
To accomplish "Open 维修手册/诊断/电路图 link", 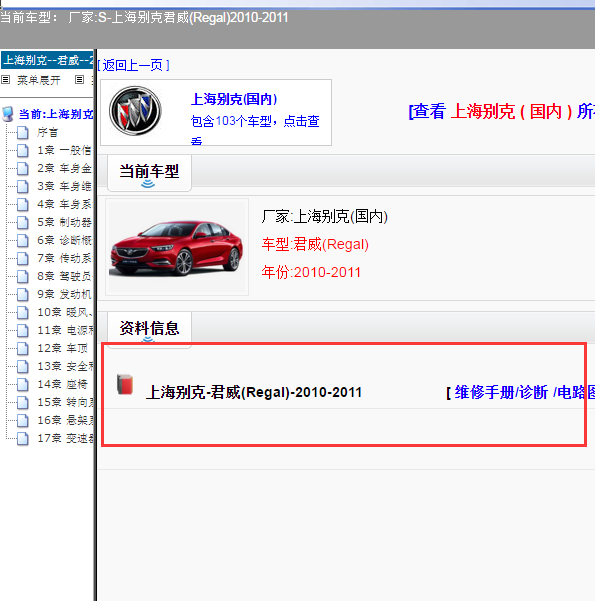I will [x=524, y=392].
